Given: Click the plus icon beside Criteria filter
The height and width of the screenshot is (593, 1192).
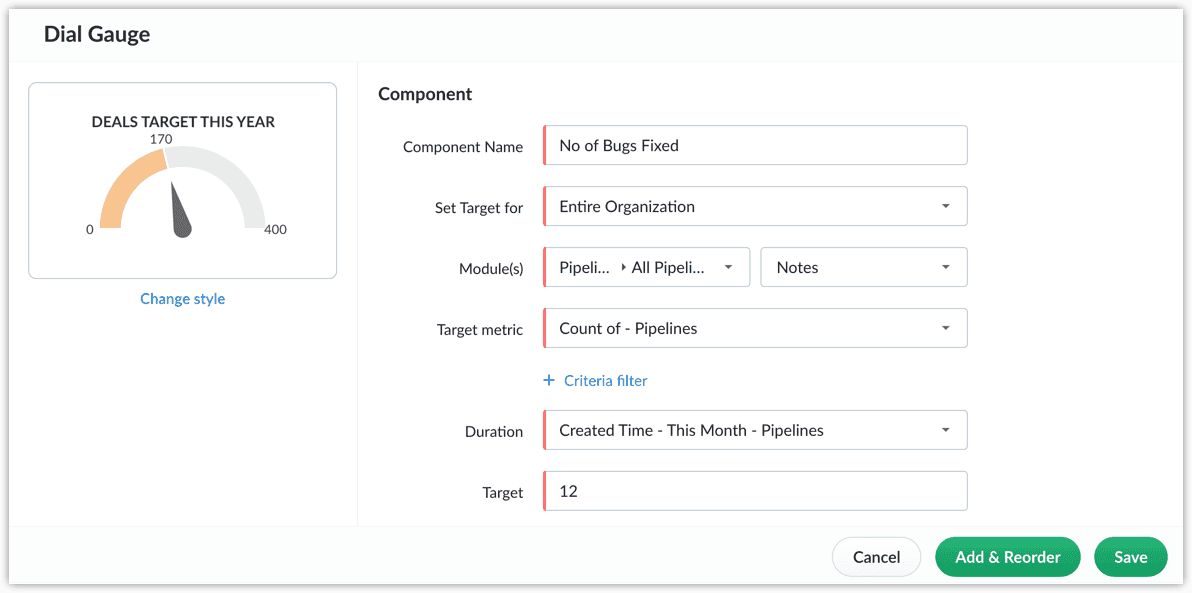Looking at the screenshot, I should coord(548,381).
